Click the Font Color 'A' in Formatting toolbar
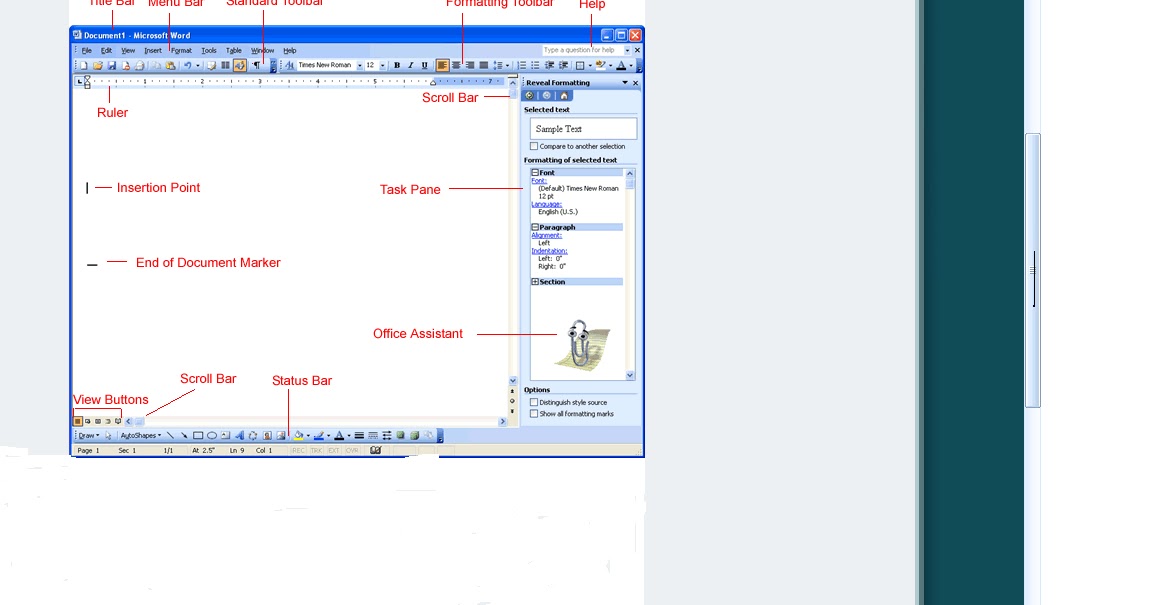 click(x=621, y=65)
